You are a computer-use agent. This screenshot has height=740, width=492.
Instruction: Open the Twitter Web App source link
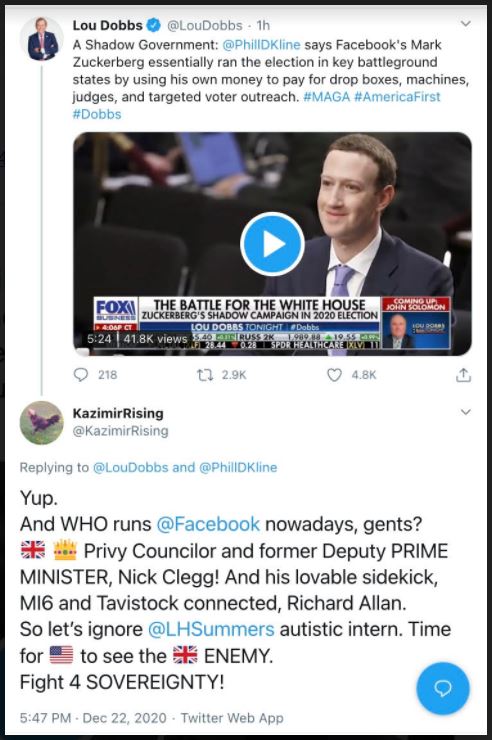tap(232, 718)
